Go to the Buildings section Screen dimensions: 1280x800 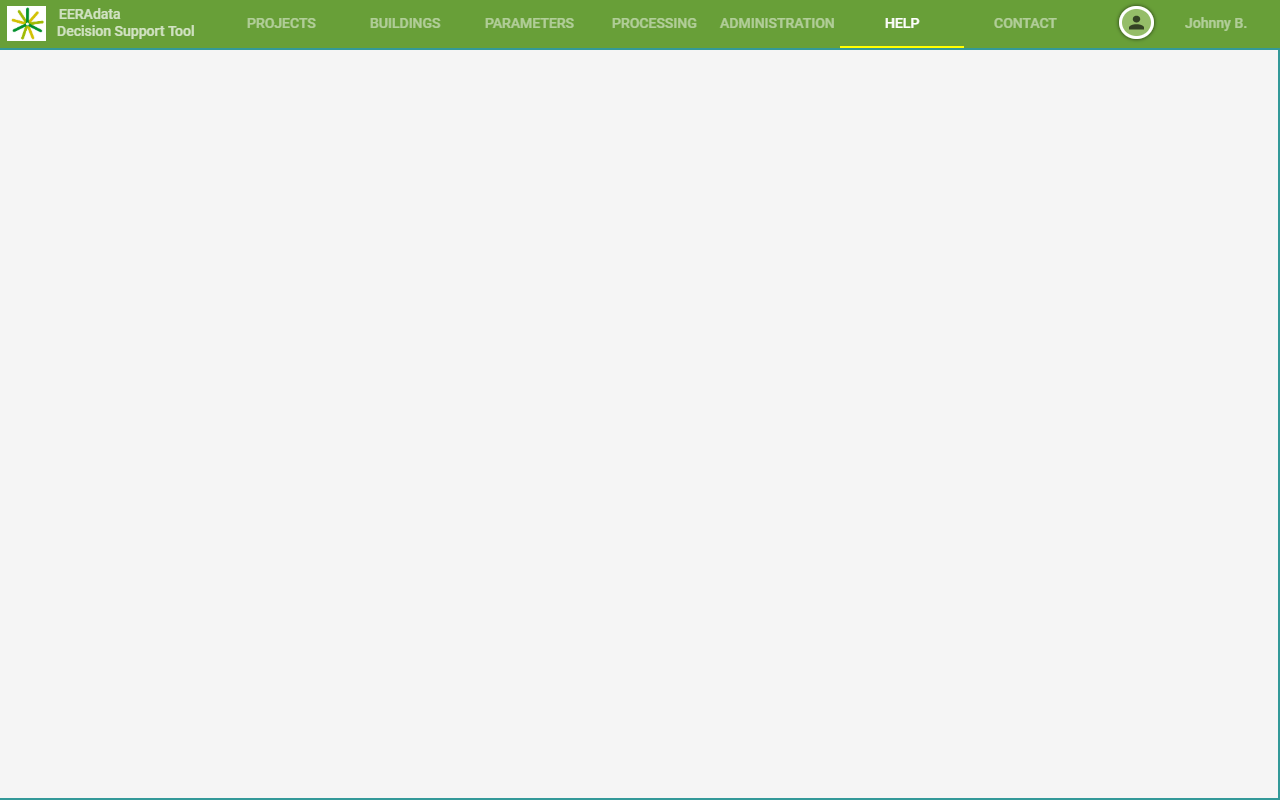405,23
